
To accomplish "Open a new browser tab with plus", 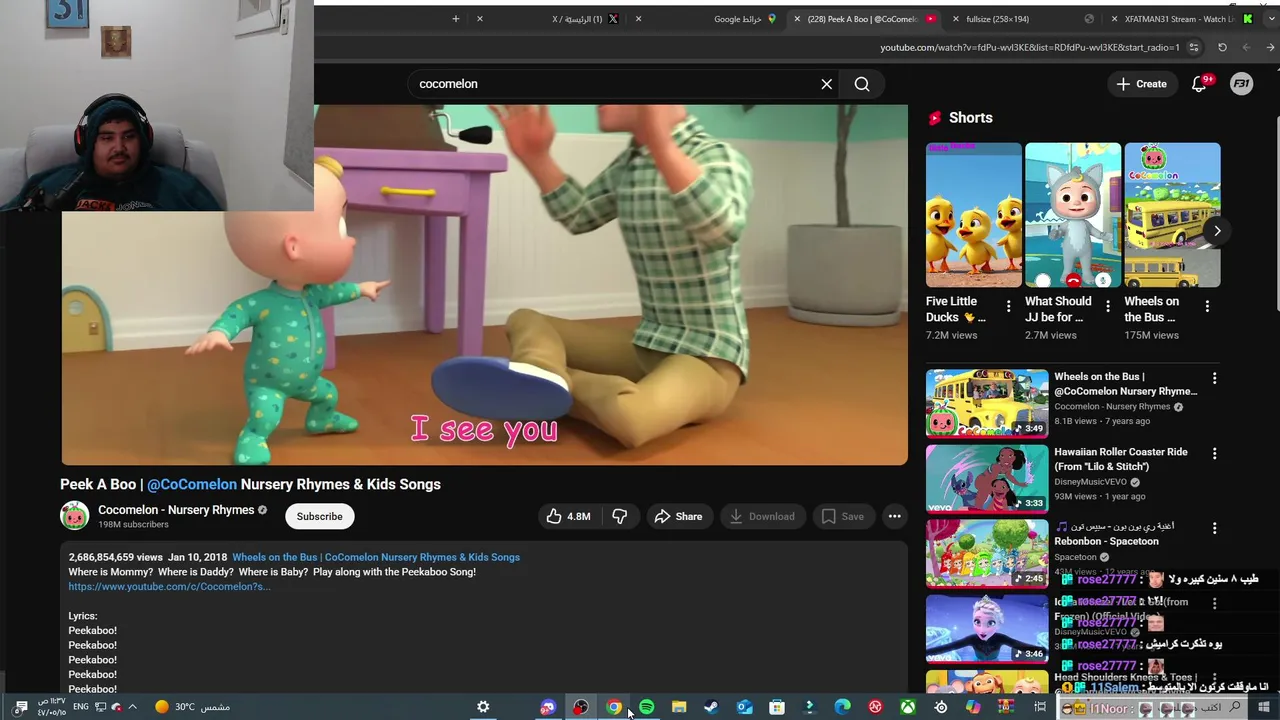I will tap(456, 19).
